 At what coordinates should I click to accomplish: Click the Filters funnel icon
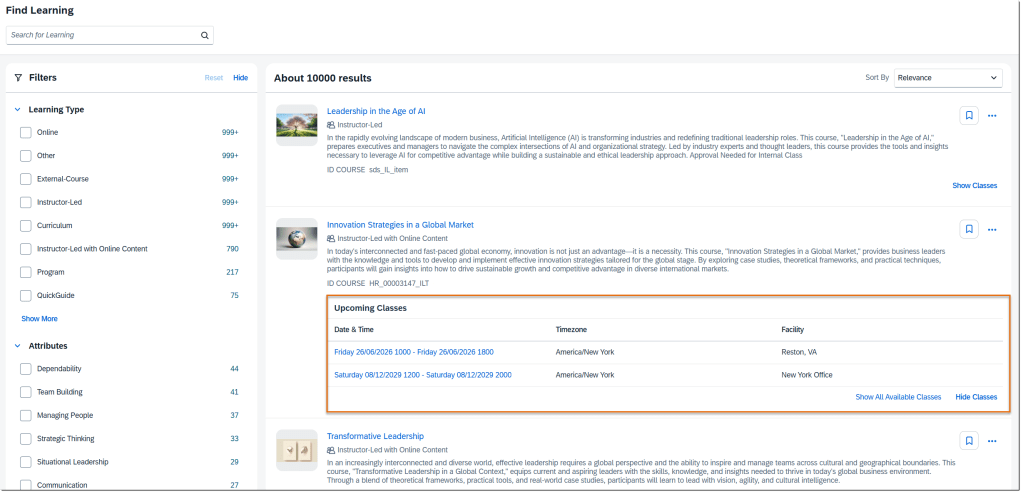(18, 77)
